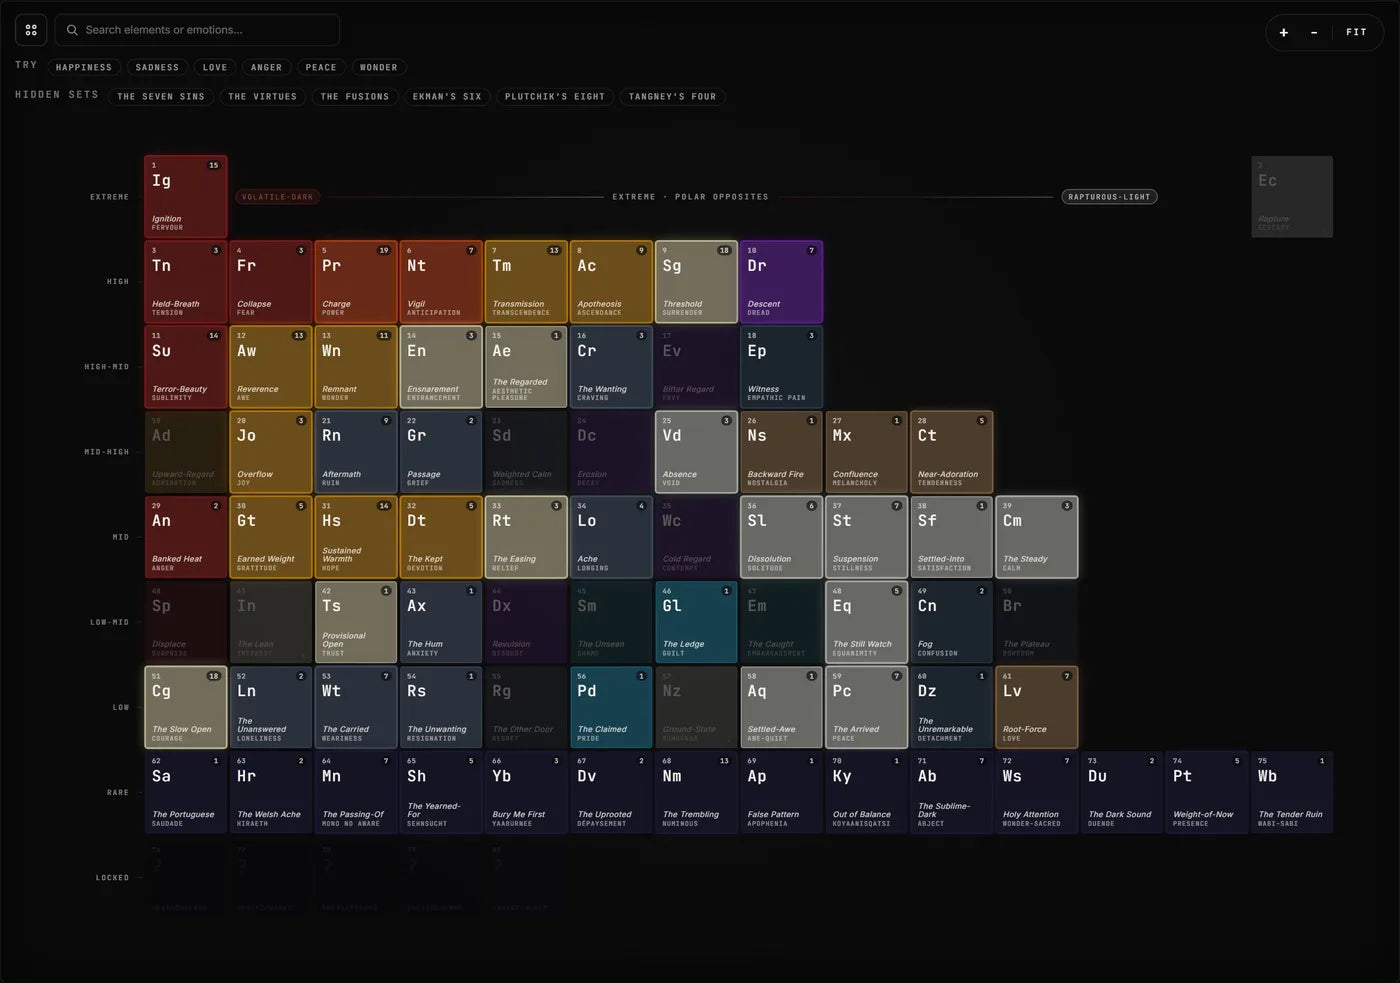The image size is (1400, 983).
Task: Choose the PEACE suggestion chip
Action: coord(321,67)
